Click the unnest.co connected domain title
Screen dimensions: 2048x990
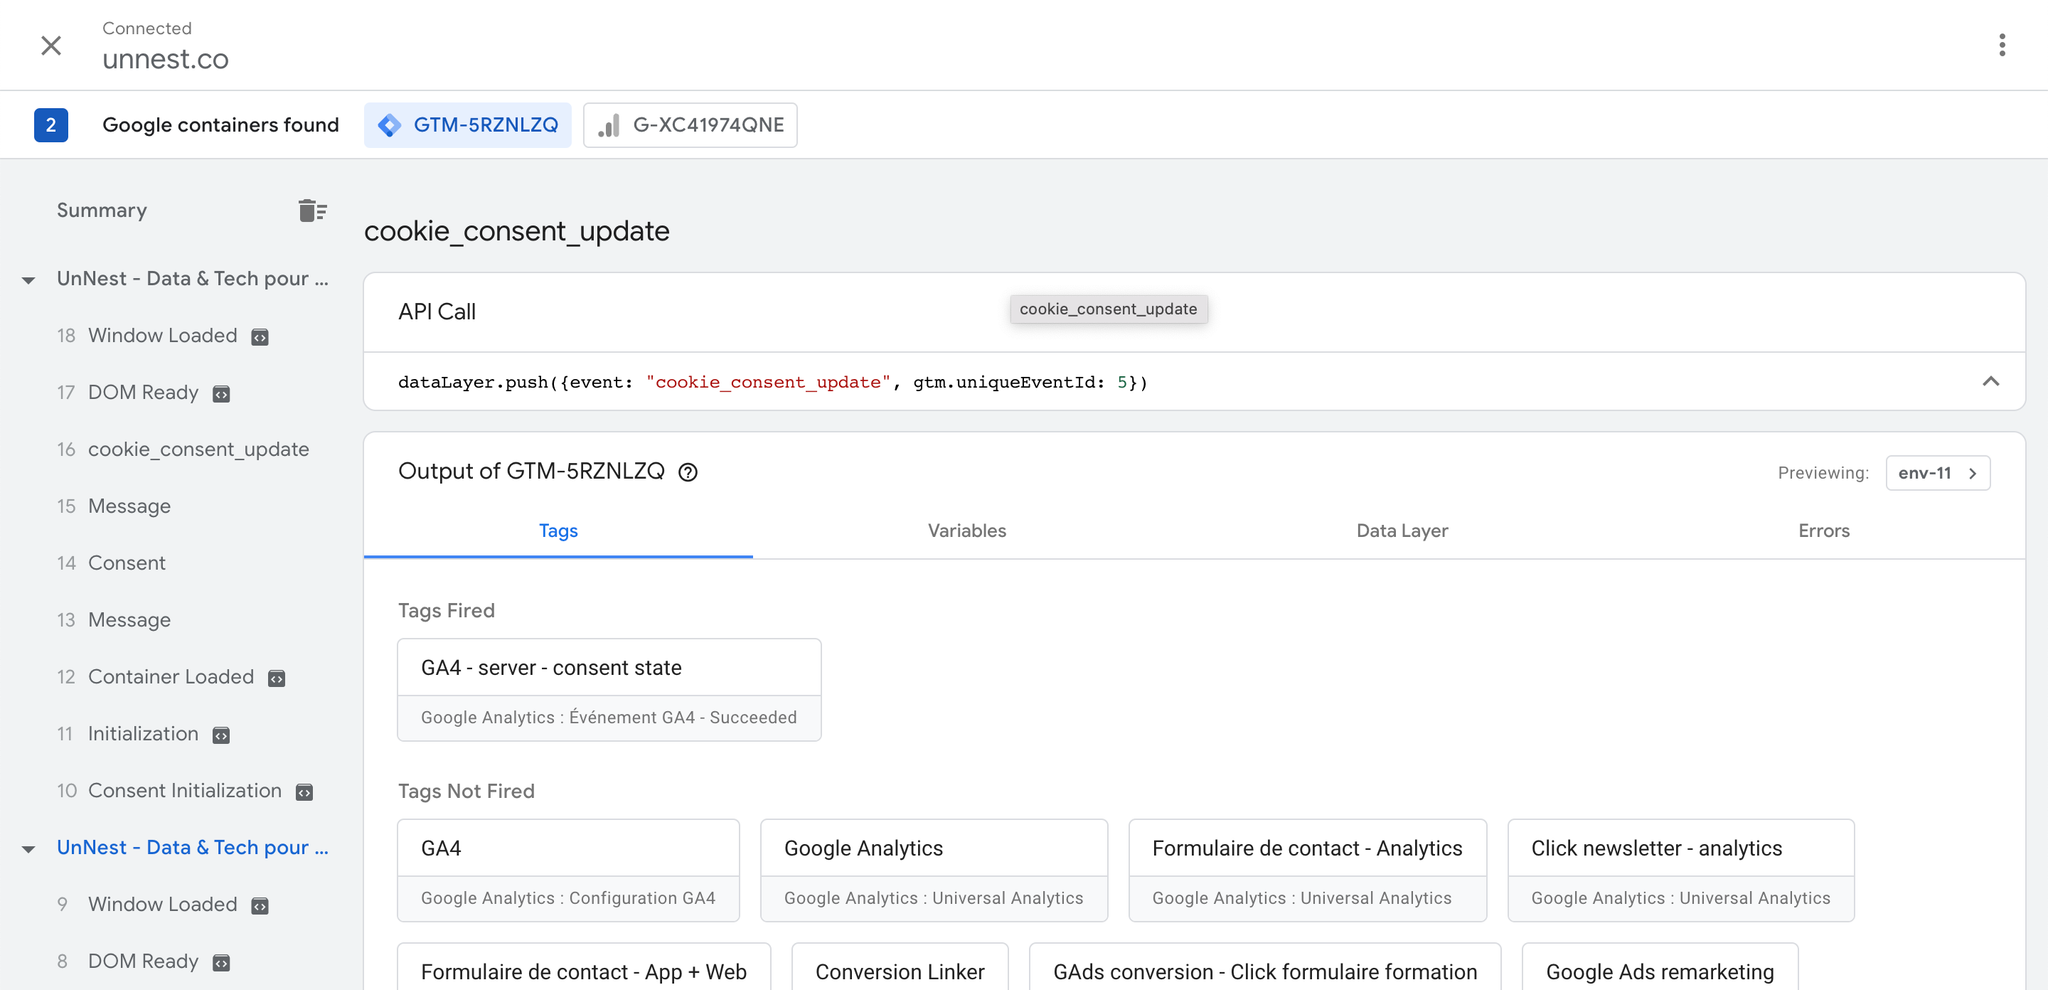(165, 59)
